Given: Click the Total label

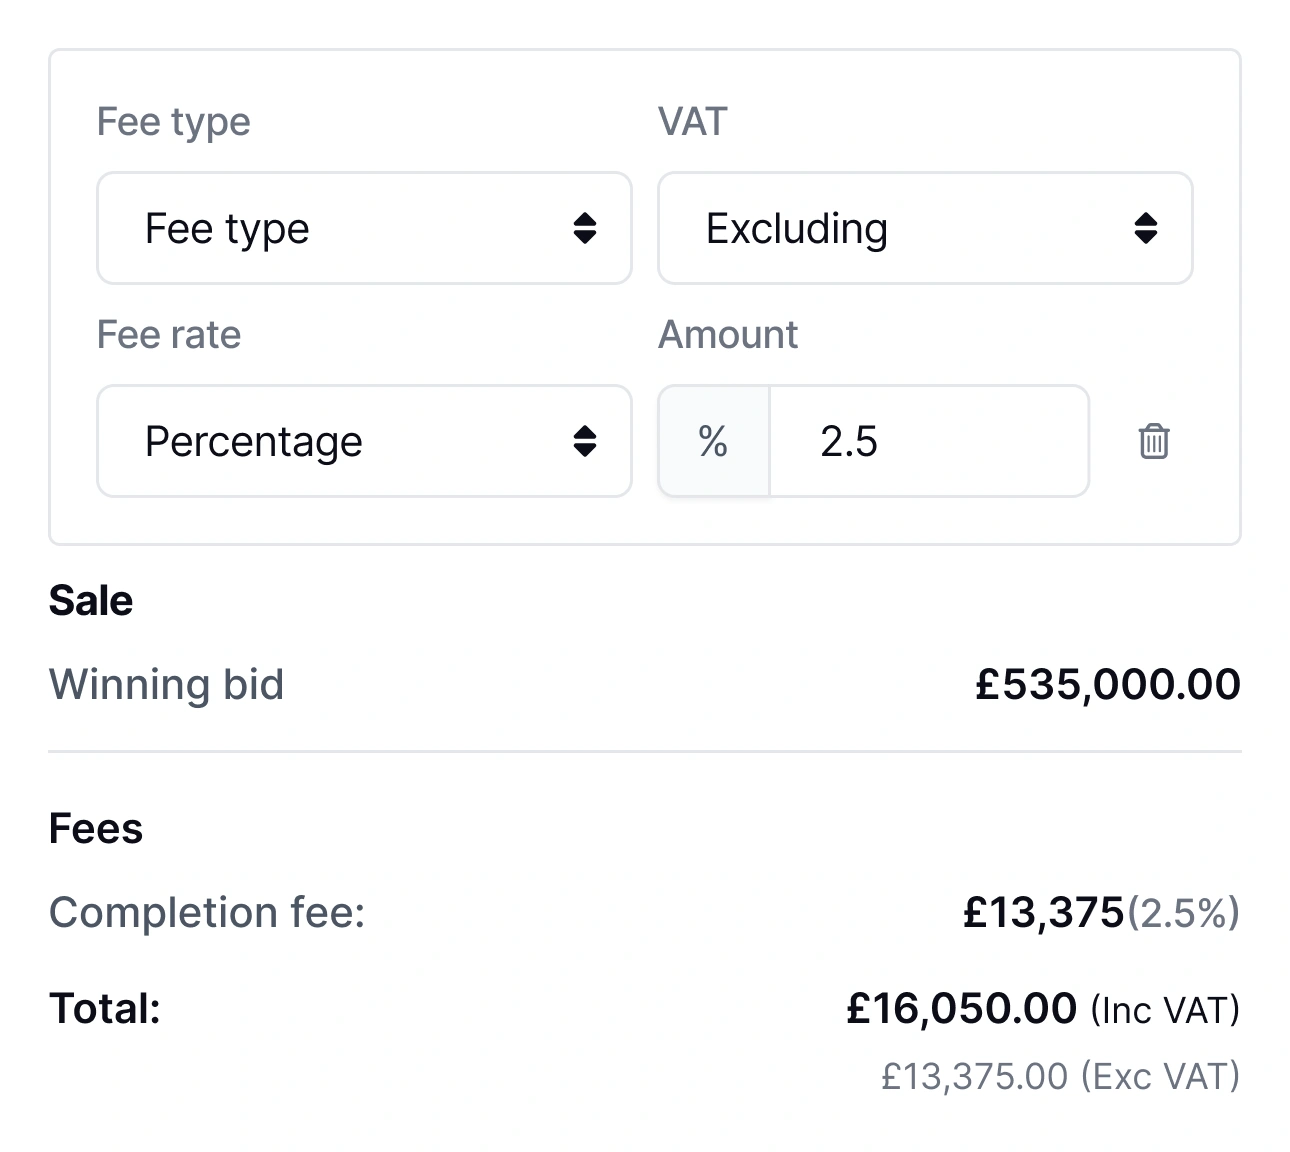Looking at the screenshot, I should click(x=104, y=1008).
